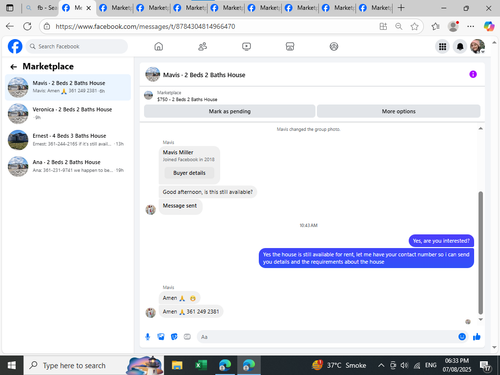This screenshot has height=375, width=500.
Task: Click the browser address bar URL
Action: pyautogui.click(x=145, y=26)
